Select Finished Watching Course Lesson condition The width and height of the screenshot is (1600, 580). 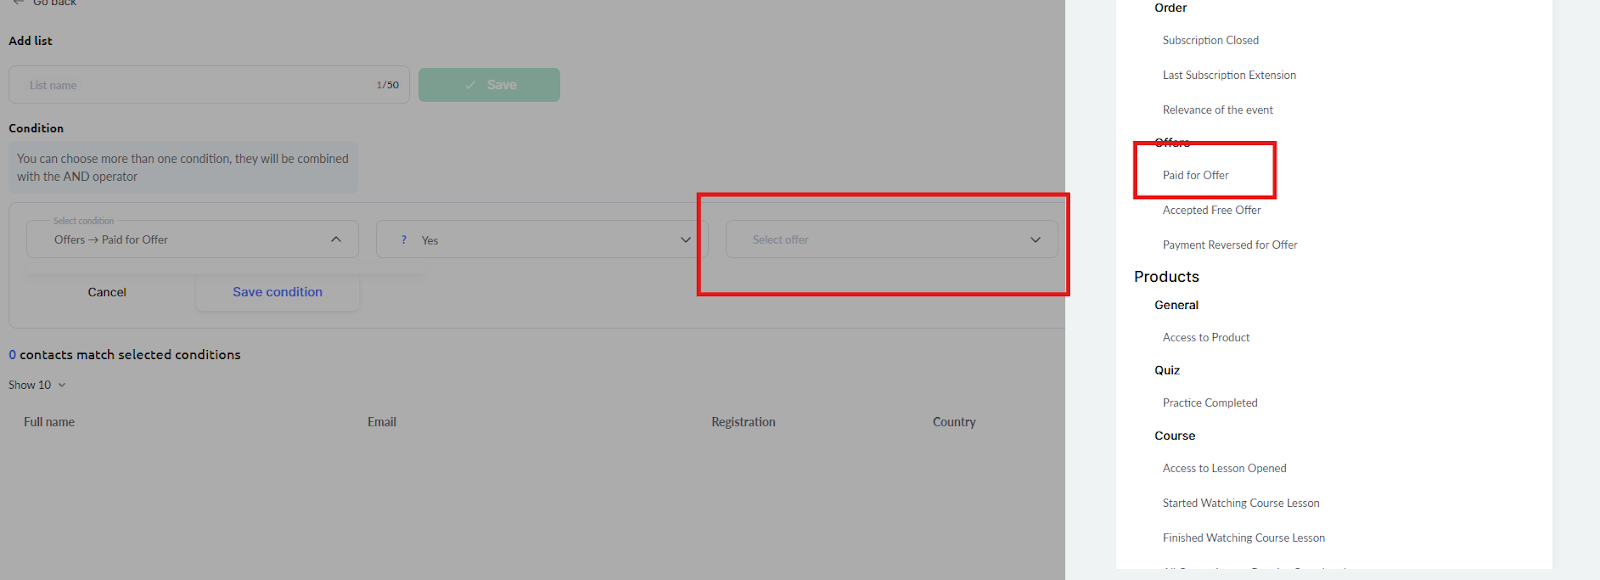(1244, 538)
